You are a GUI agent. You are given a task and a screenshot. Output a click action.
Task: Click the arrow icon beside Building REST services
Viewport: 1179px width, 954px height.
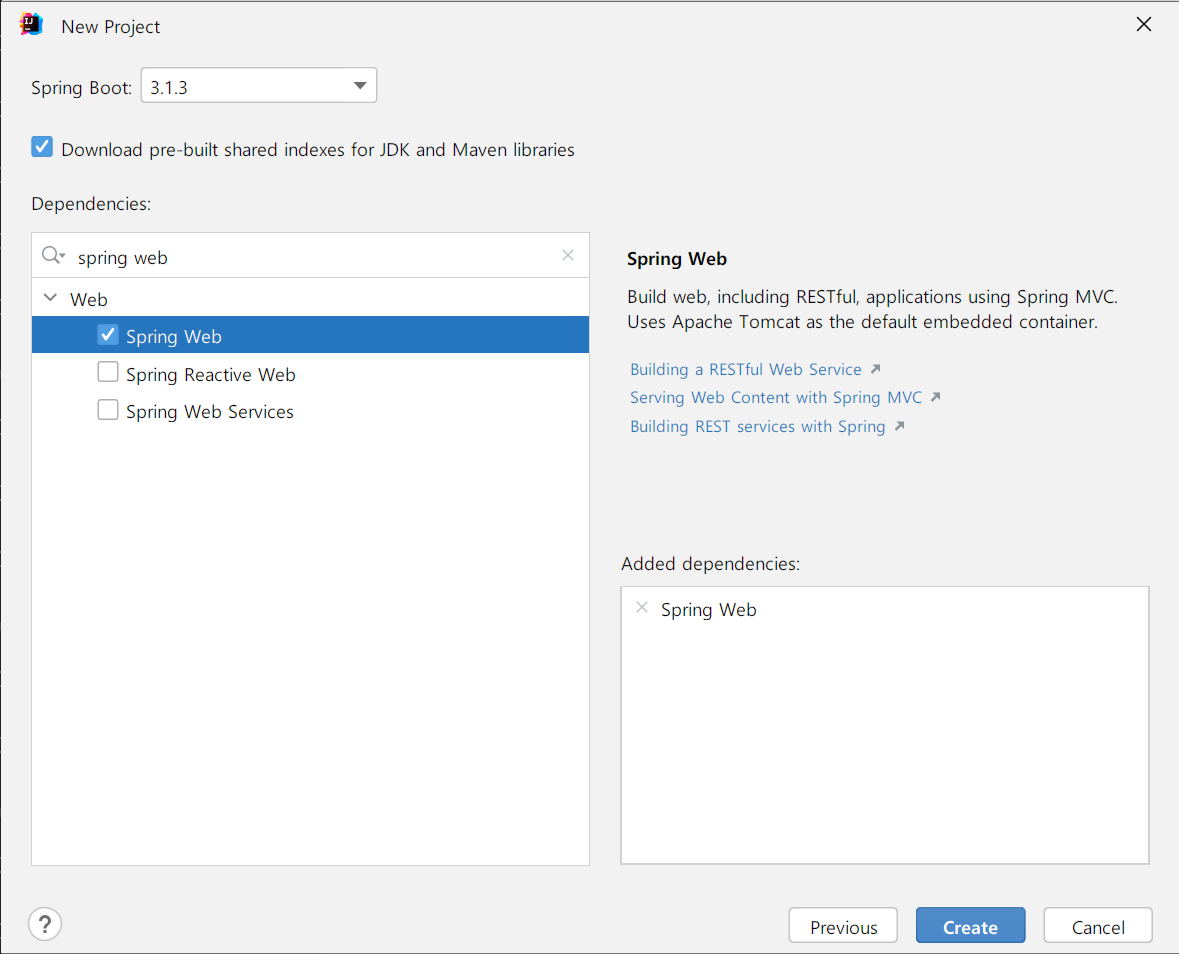coord(899,426)
